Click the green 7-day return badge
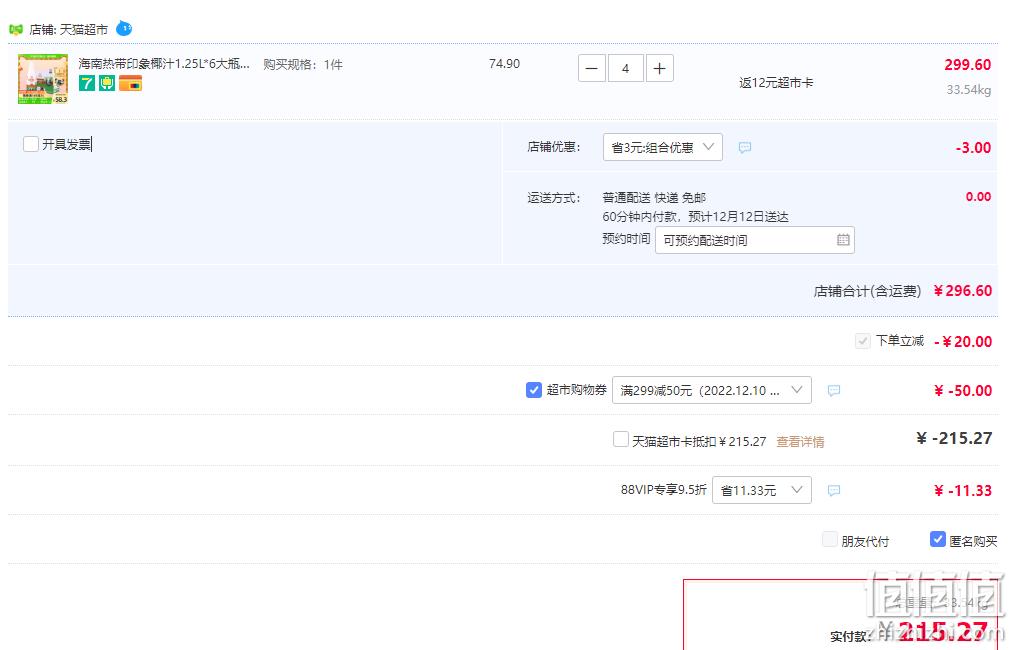The image size is (1014, 650). pos(87,83)
